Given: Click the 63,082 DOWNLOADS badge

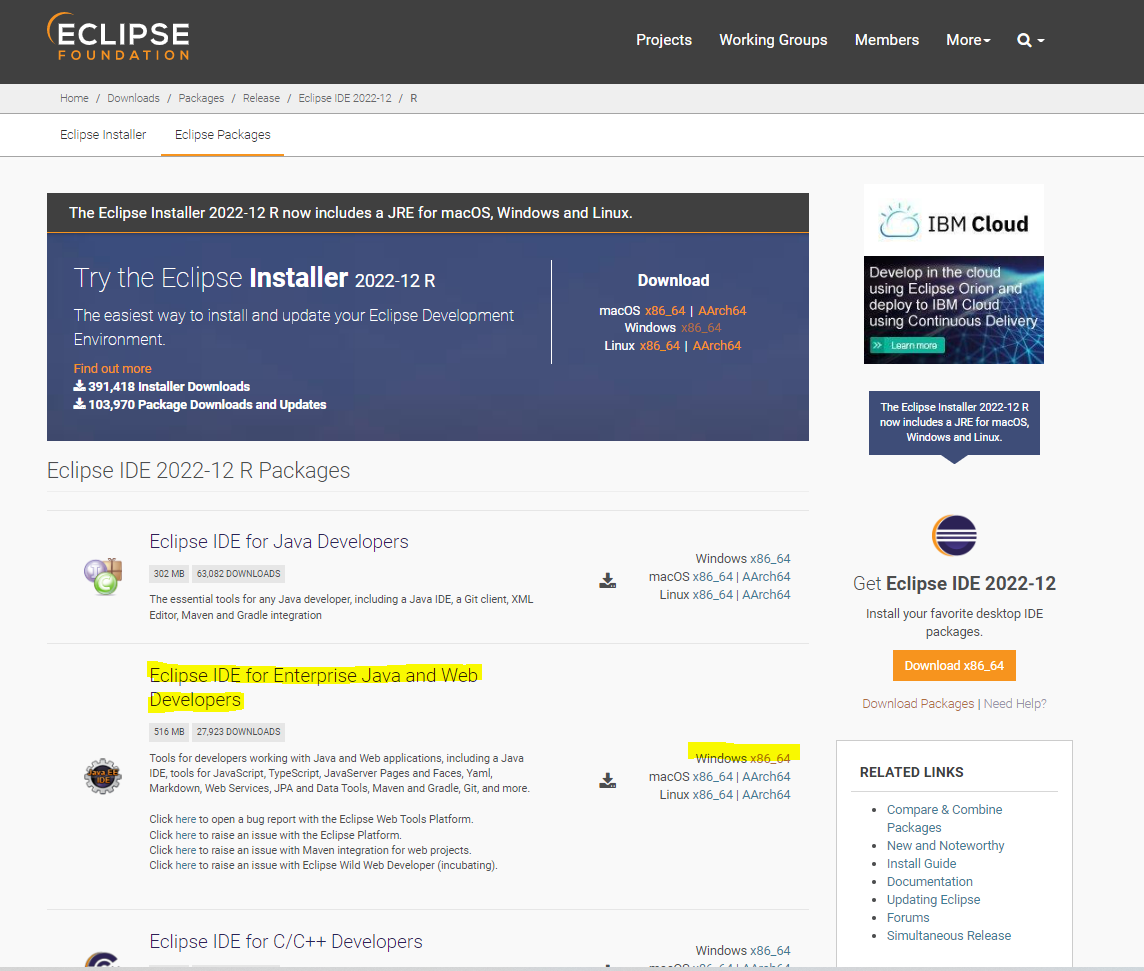Looking at the screenshot, I should (x=238, y=574).
